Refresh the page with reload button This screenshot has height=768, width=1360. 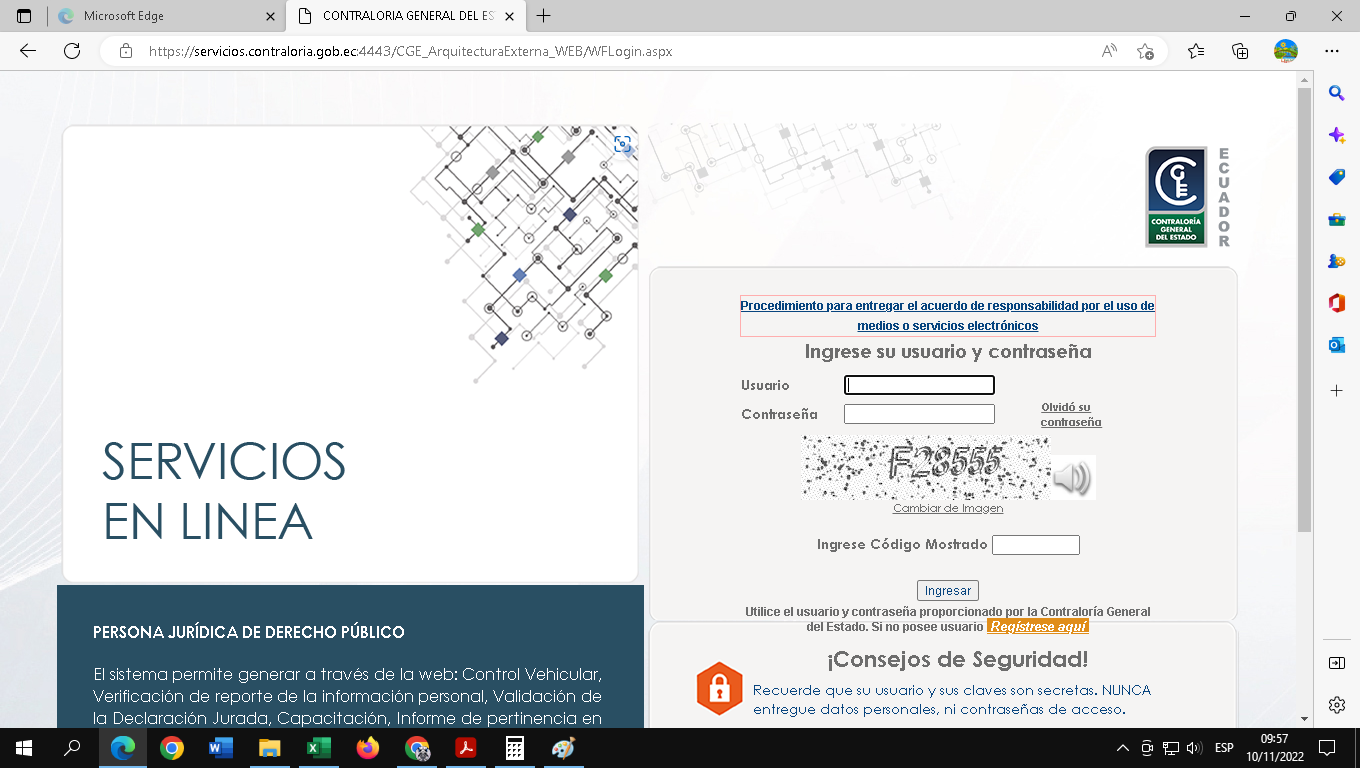(x=72, y=51)
